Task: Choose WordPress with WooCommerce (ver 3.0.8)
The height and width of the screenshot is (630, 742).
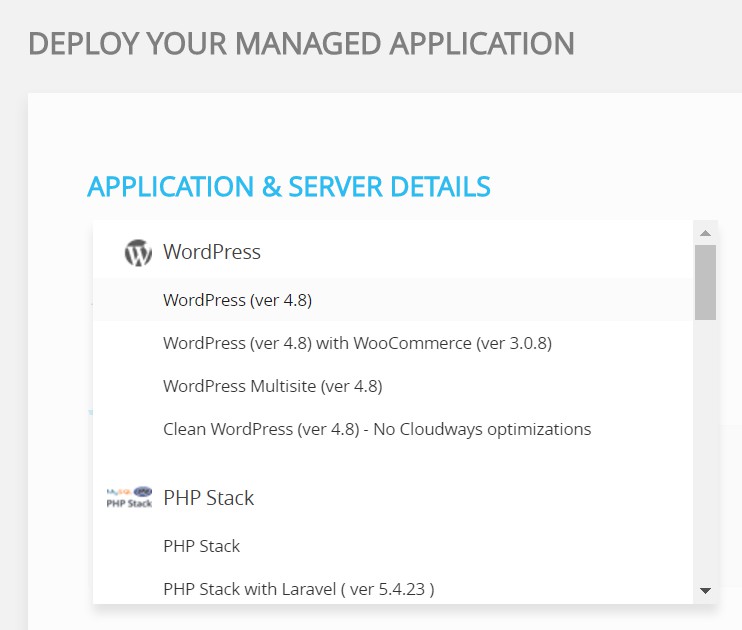Action: tap(393, 343)
